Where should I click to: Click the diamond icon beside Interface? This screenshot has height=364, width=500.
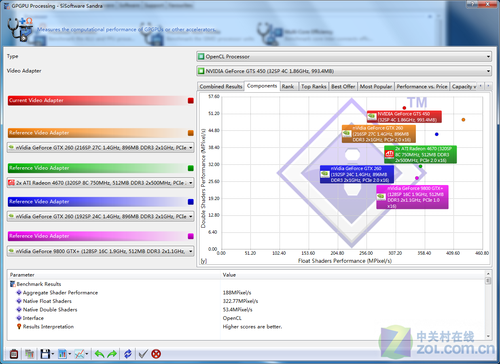(19, 318)
